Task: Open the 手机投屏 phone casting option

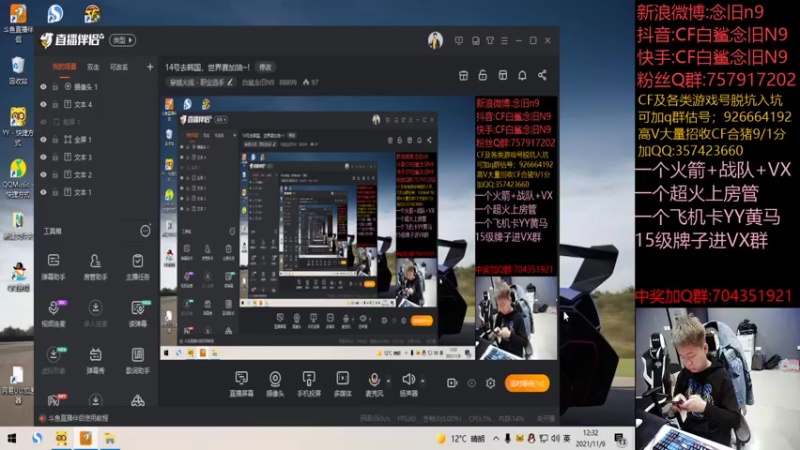Action: [x=309, y=384]
